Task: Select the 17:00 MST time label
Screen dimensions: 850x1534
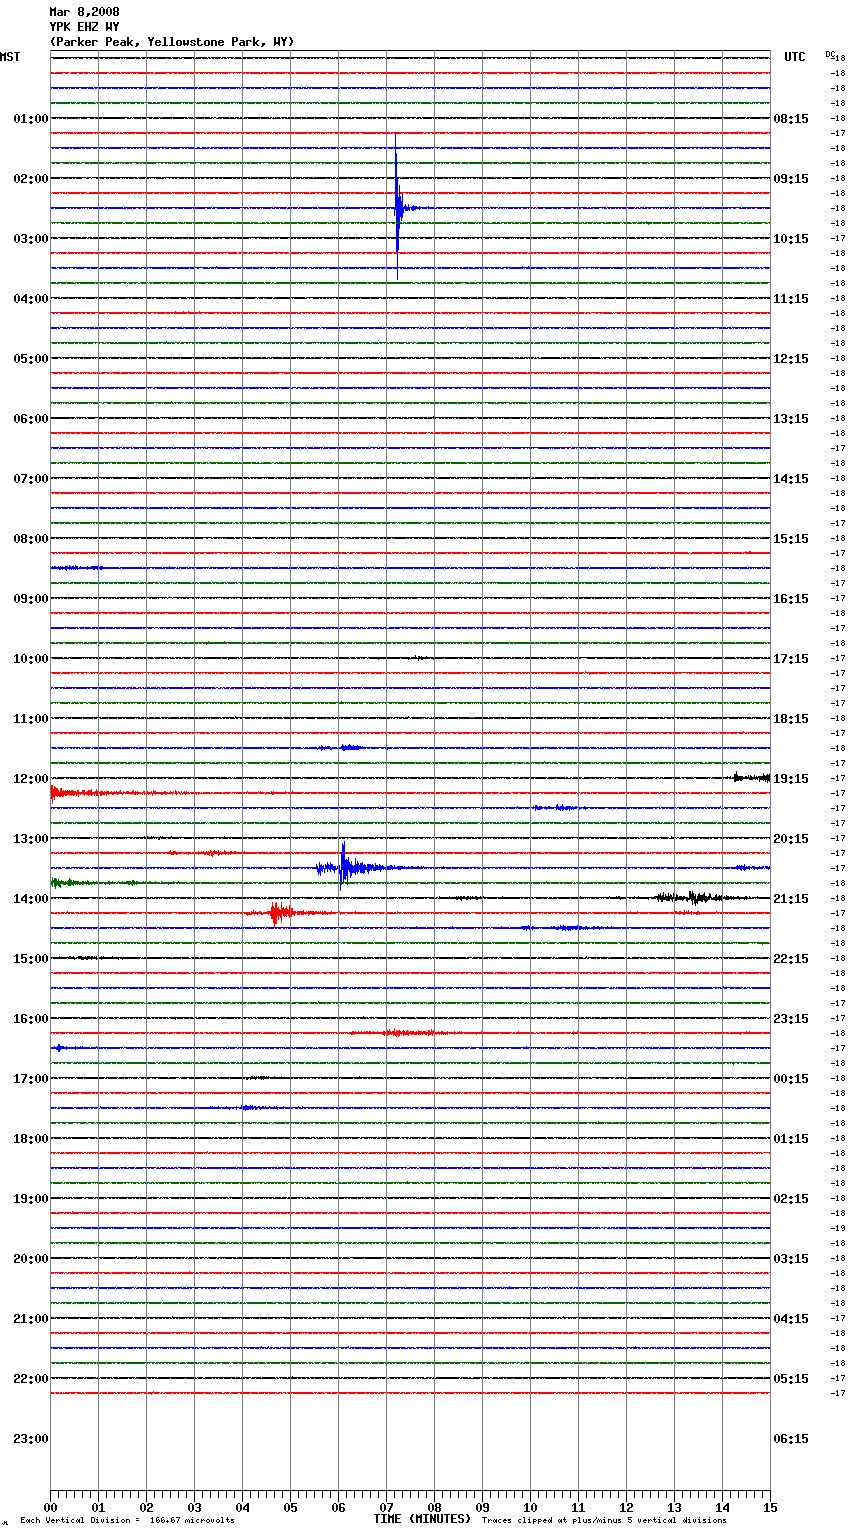Action: (x=30, y=1079)
